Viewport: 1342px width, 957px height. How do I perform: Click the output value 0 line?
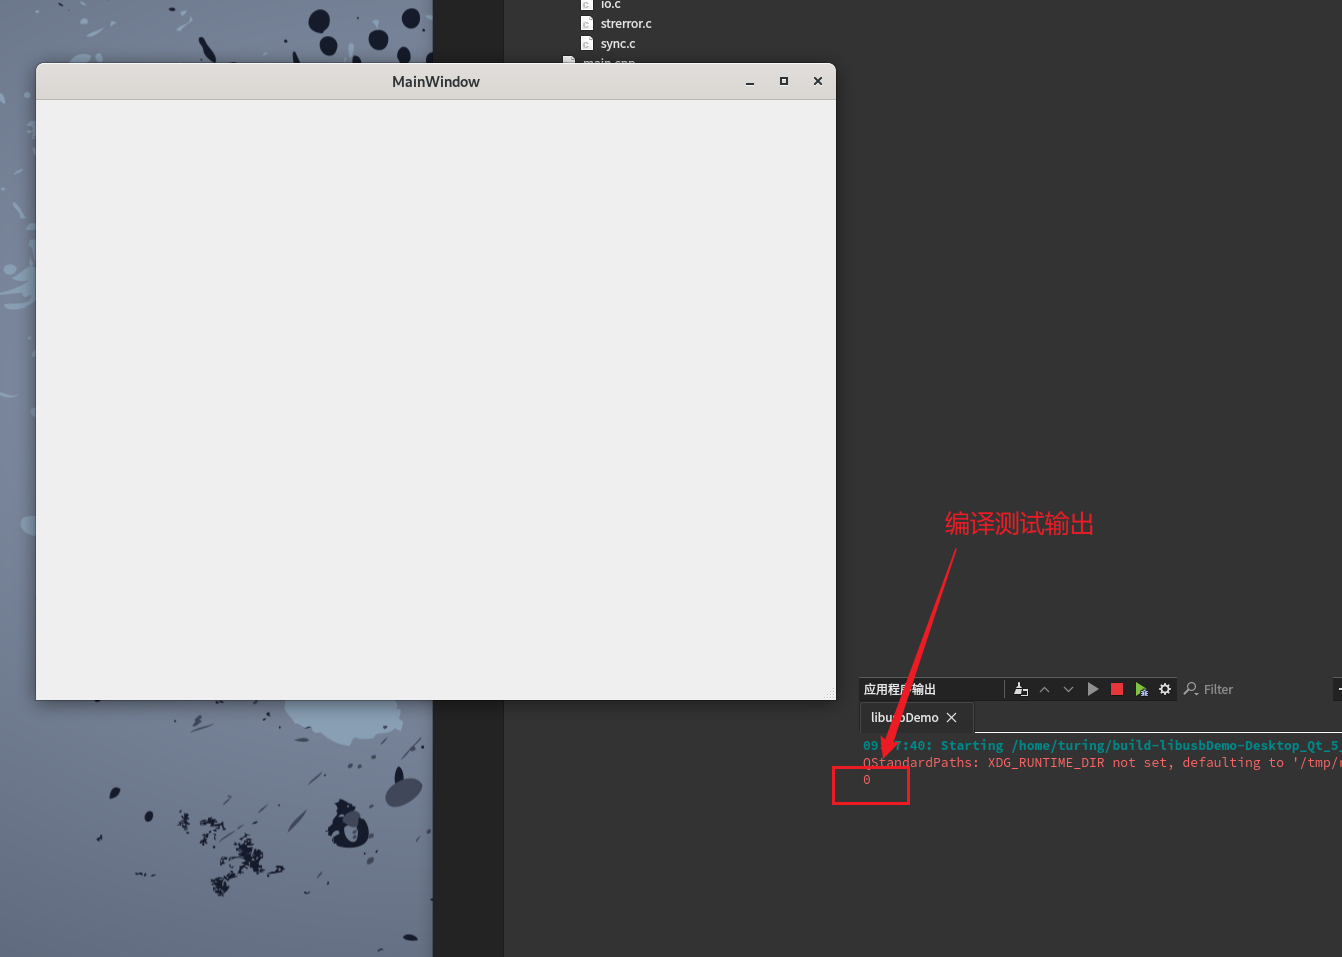[x=867, y=780]
